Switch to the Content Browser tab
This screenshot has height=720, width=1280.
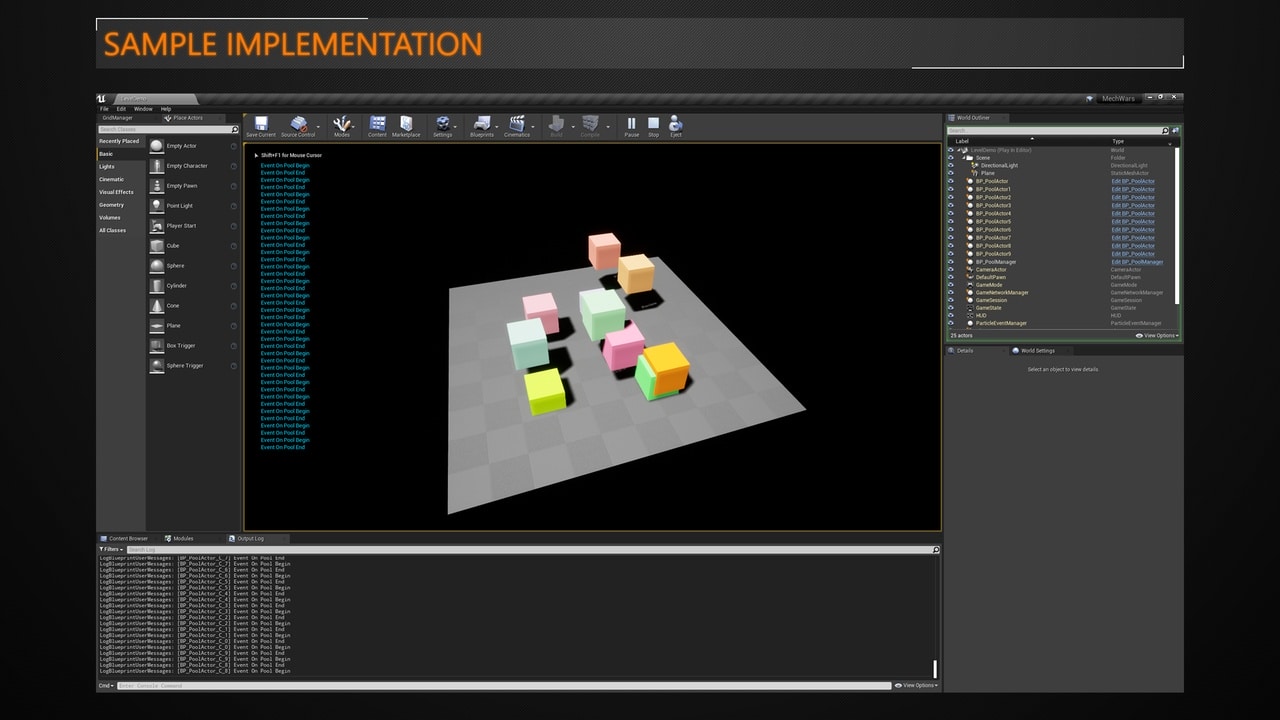coord(127,538)
